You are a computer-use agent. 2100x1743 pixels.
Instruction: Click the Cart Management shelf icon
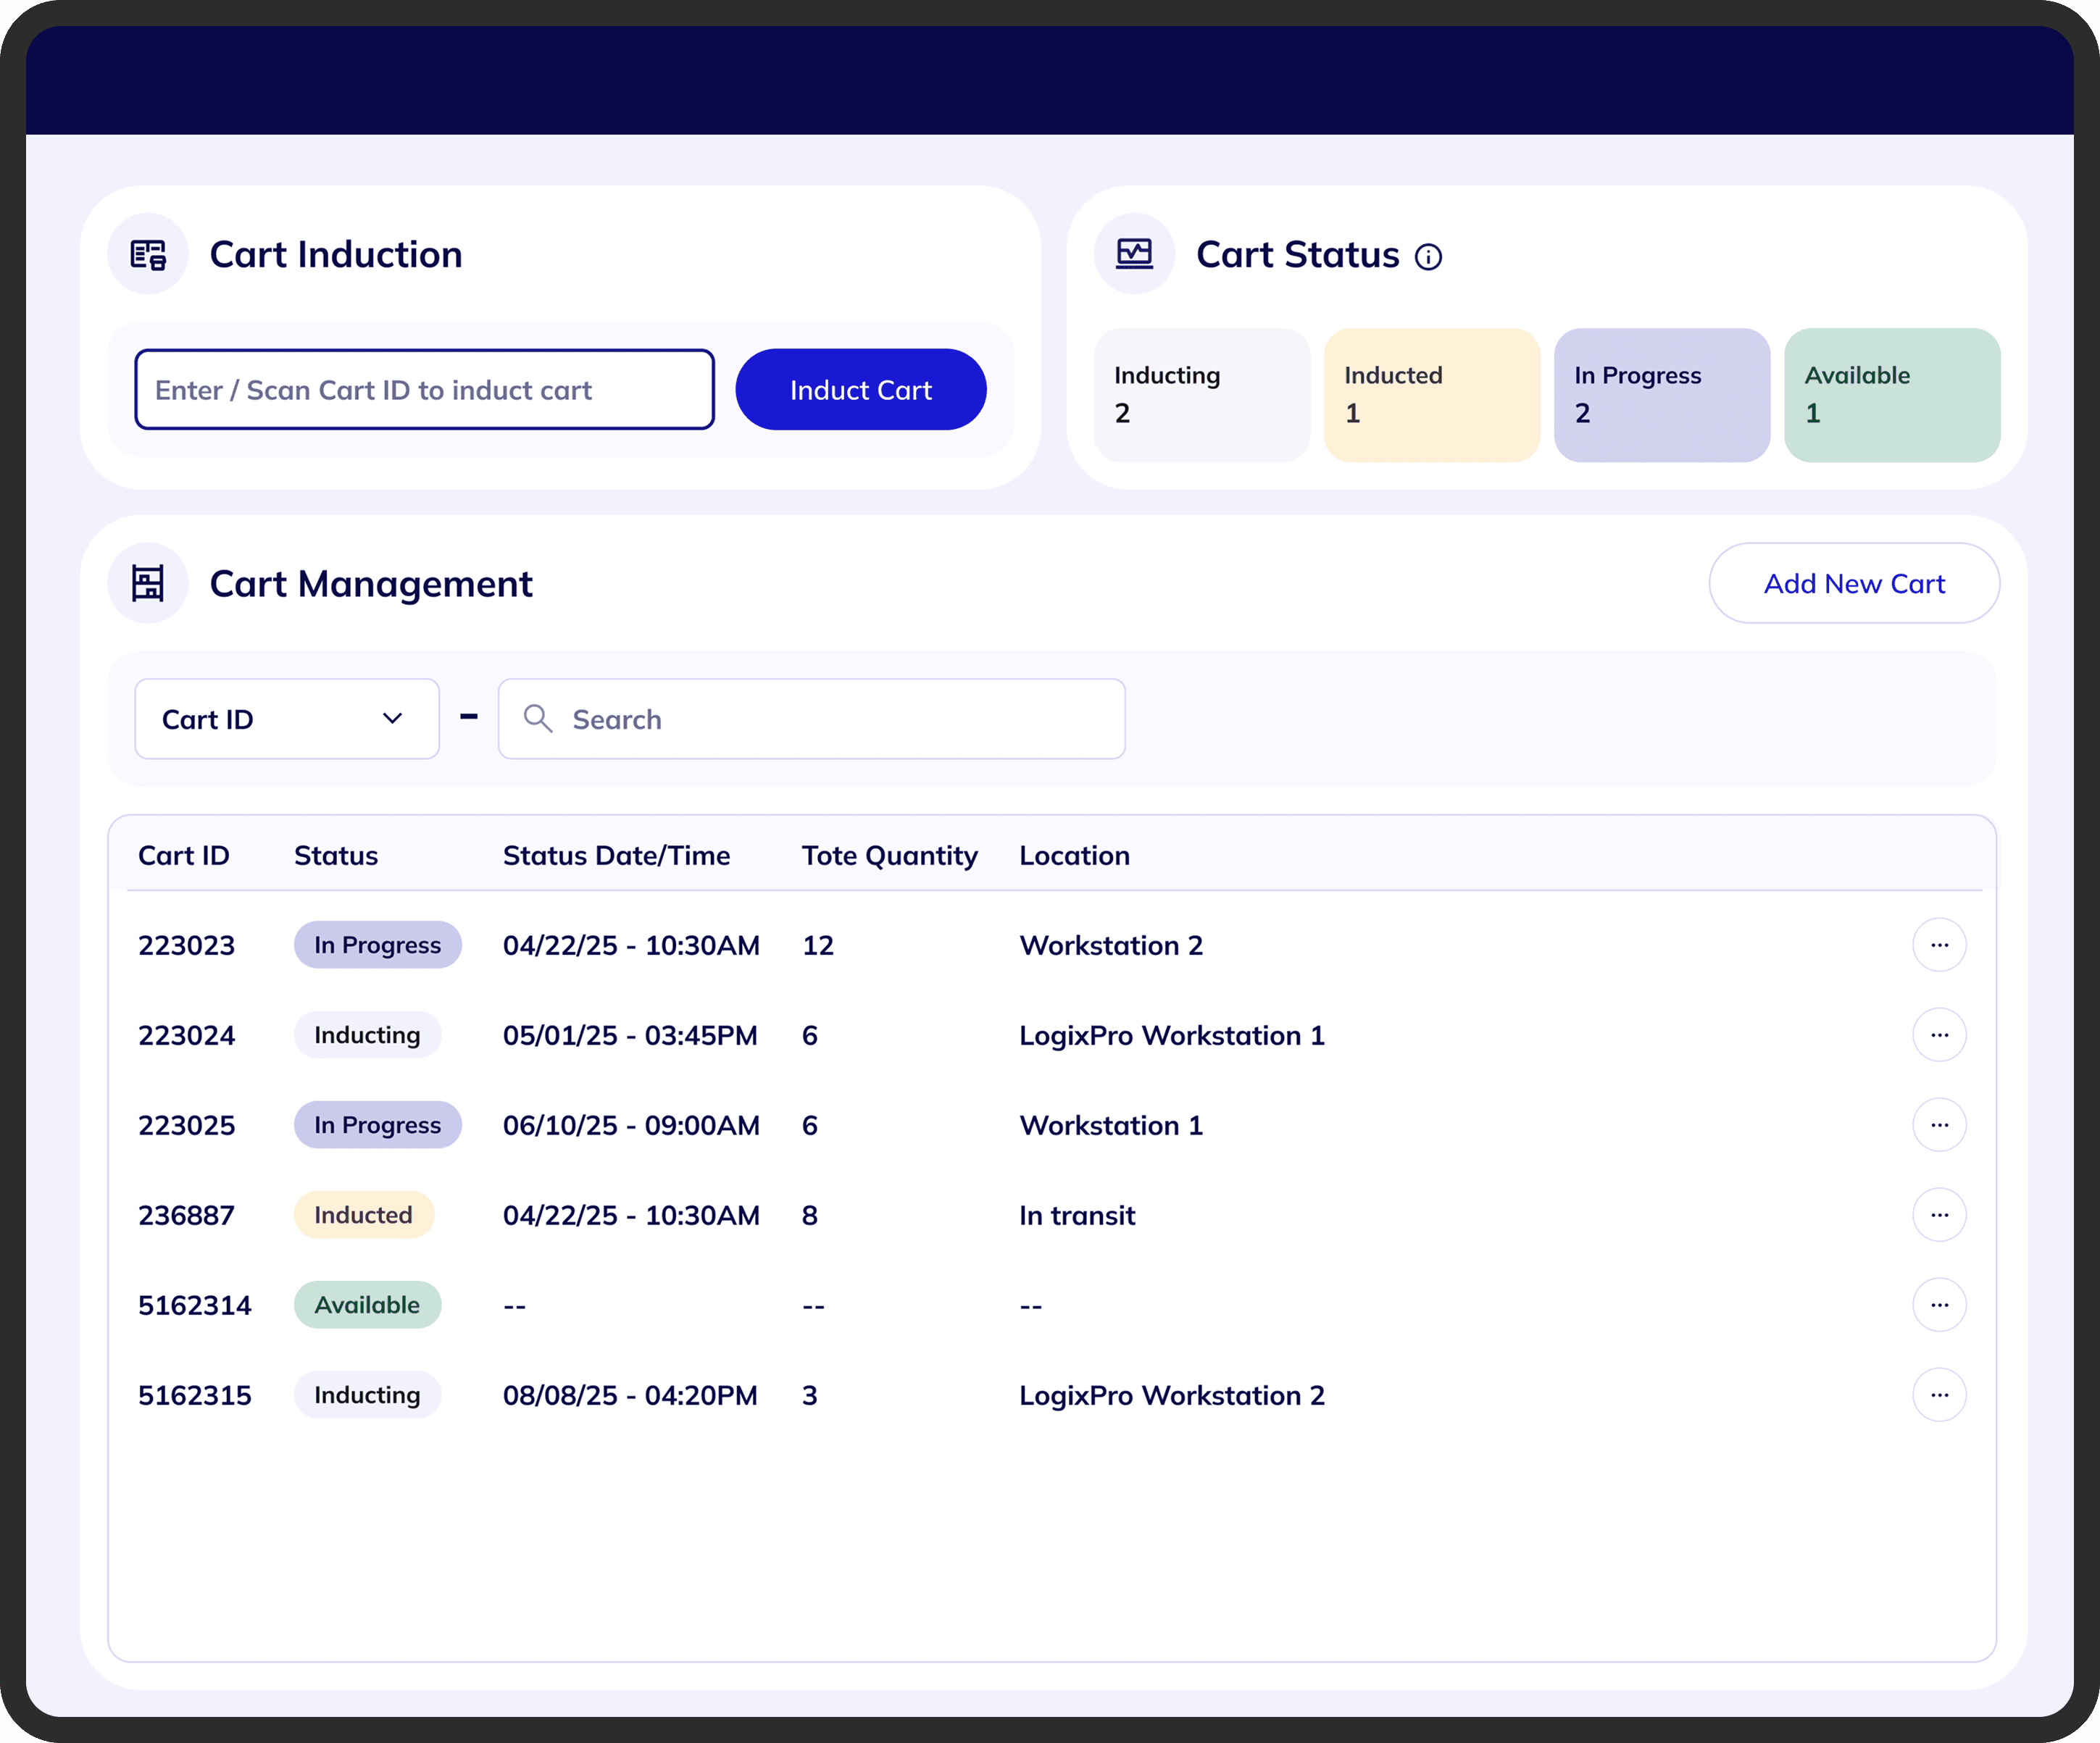(148, 583)
